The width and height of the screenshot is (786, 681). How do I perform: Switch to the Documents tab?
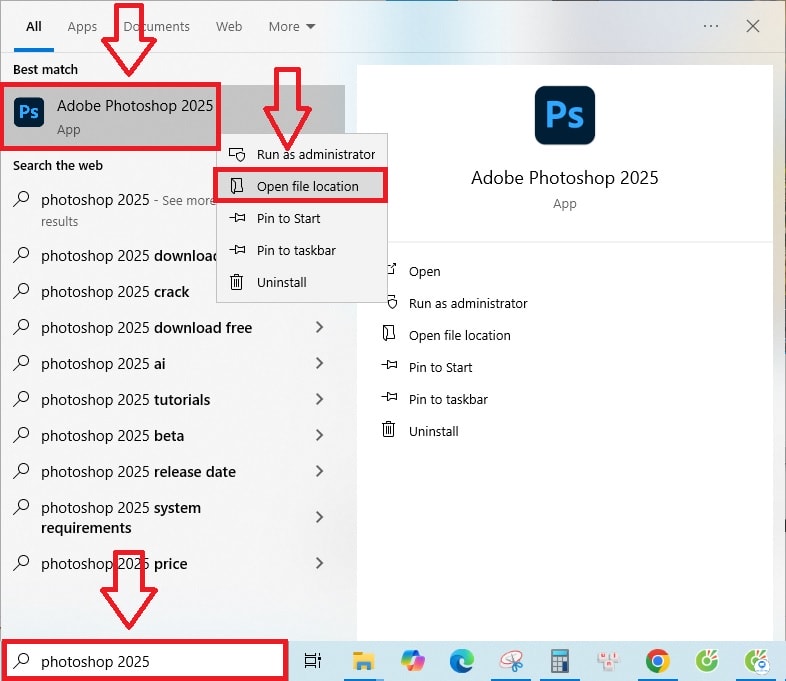(156, 26)
